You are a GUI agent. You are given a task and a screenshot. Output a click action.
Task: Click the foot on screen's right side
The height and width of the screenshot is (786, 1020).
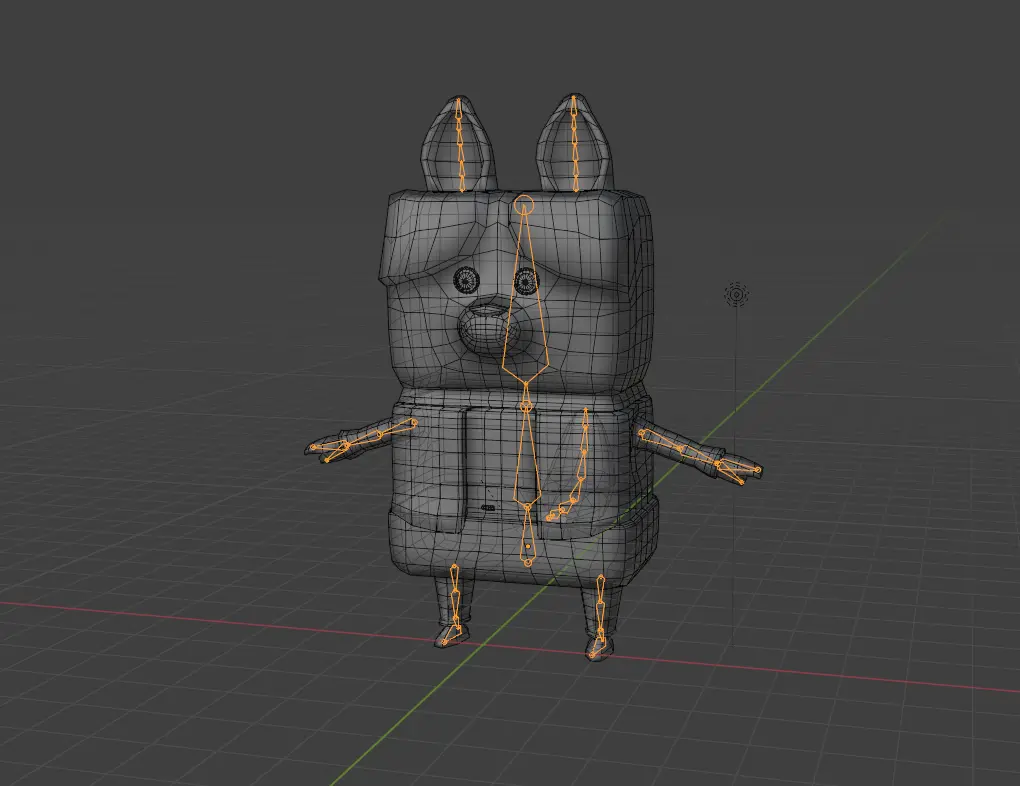[597, 650]
